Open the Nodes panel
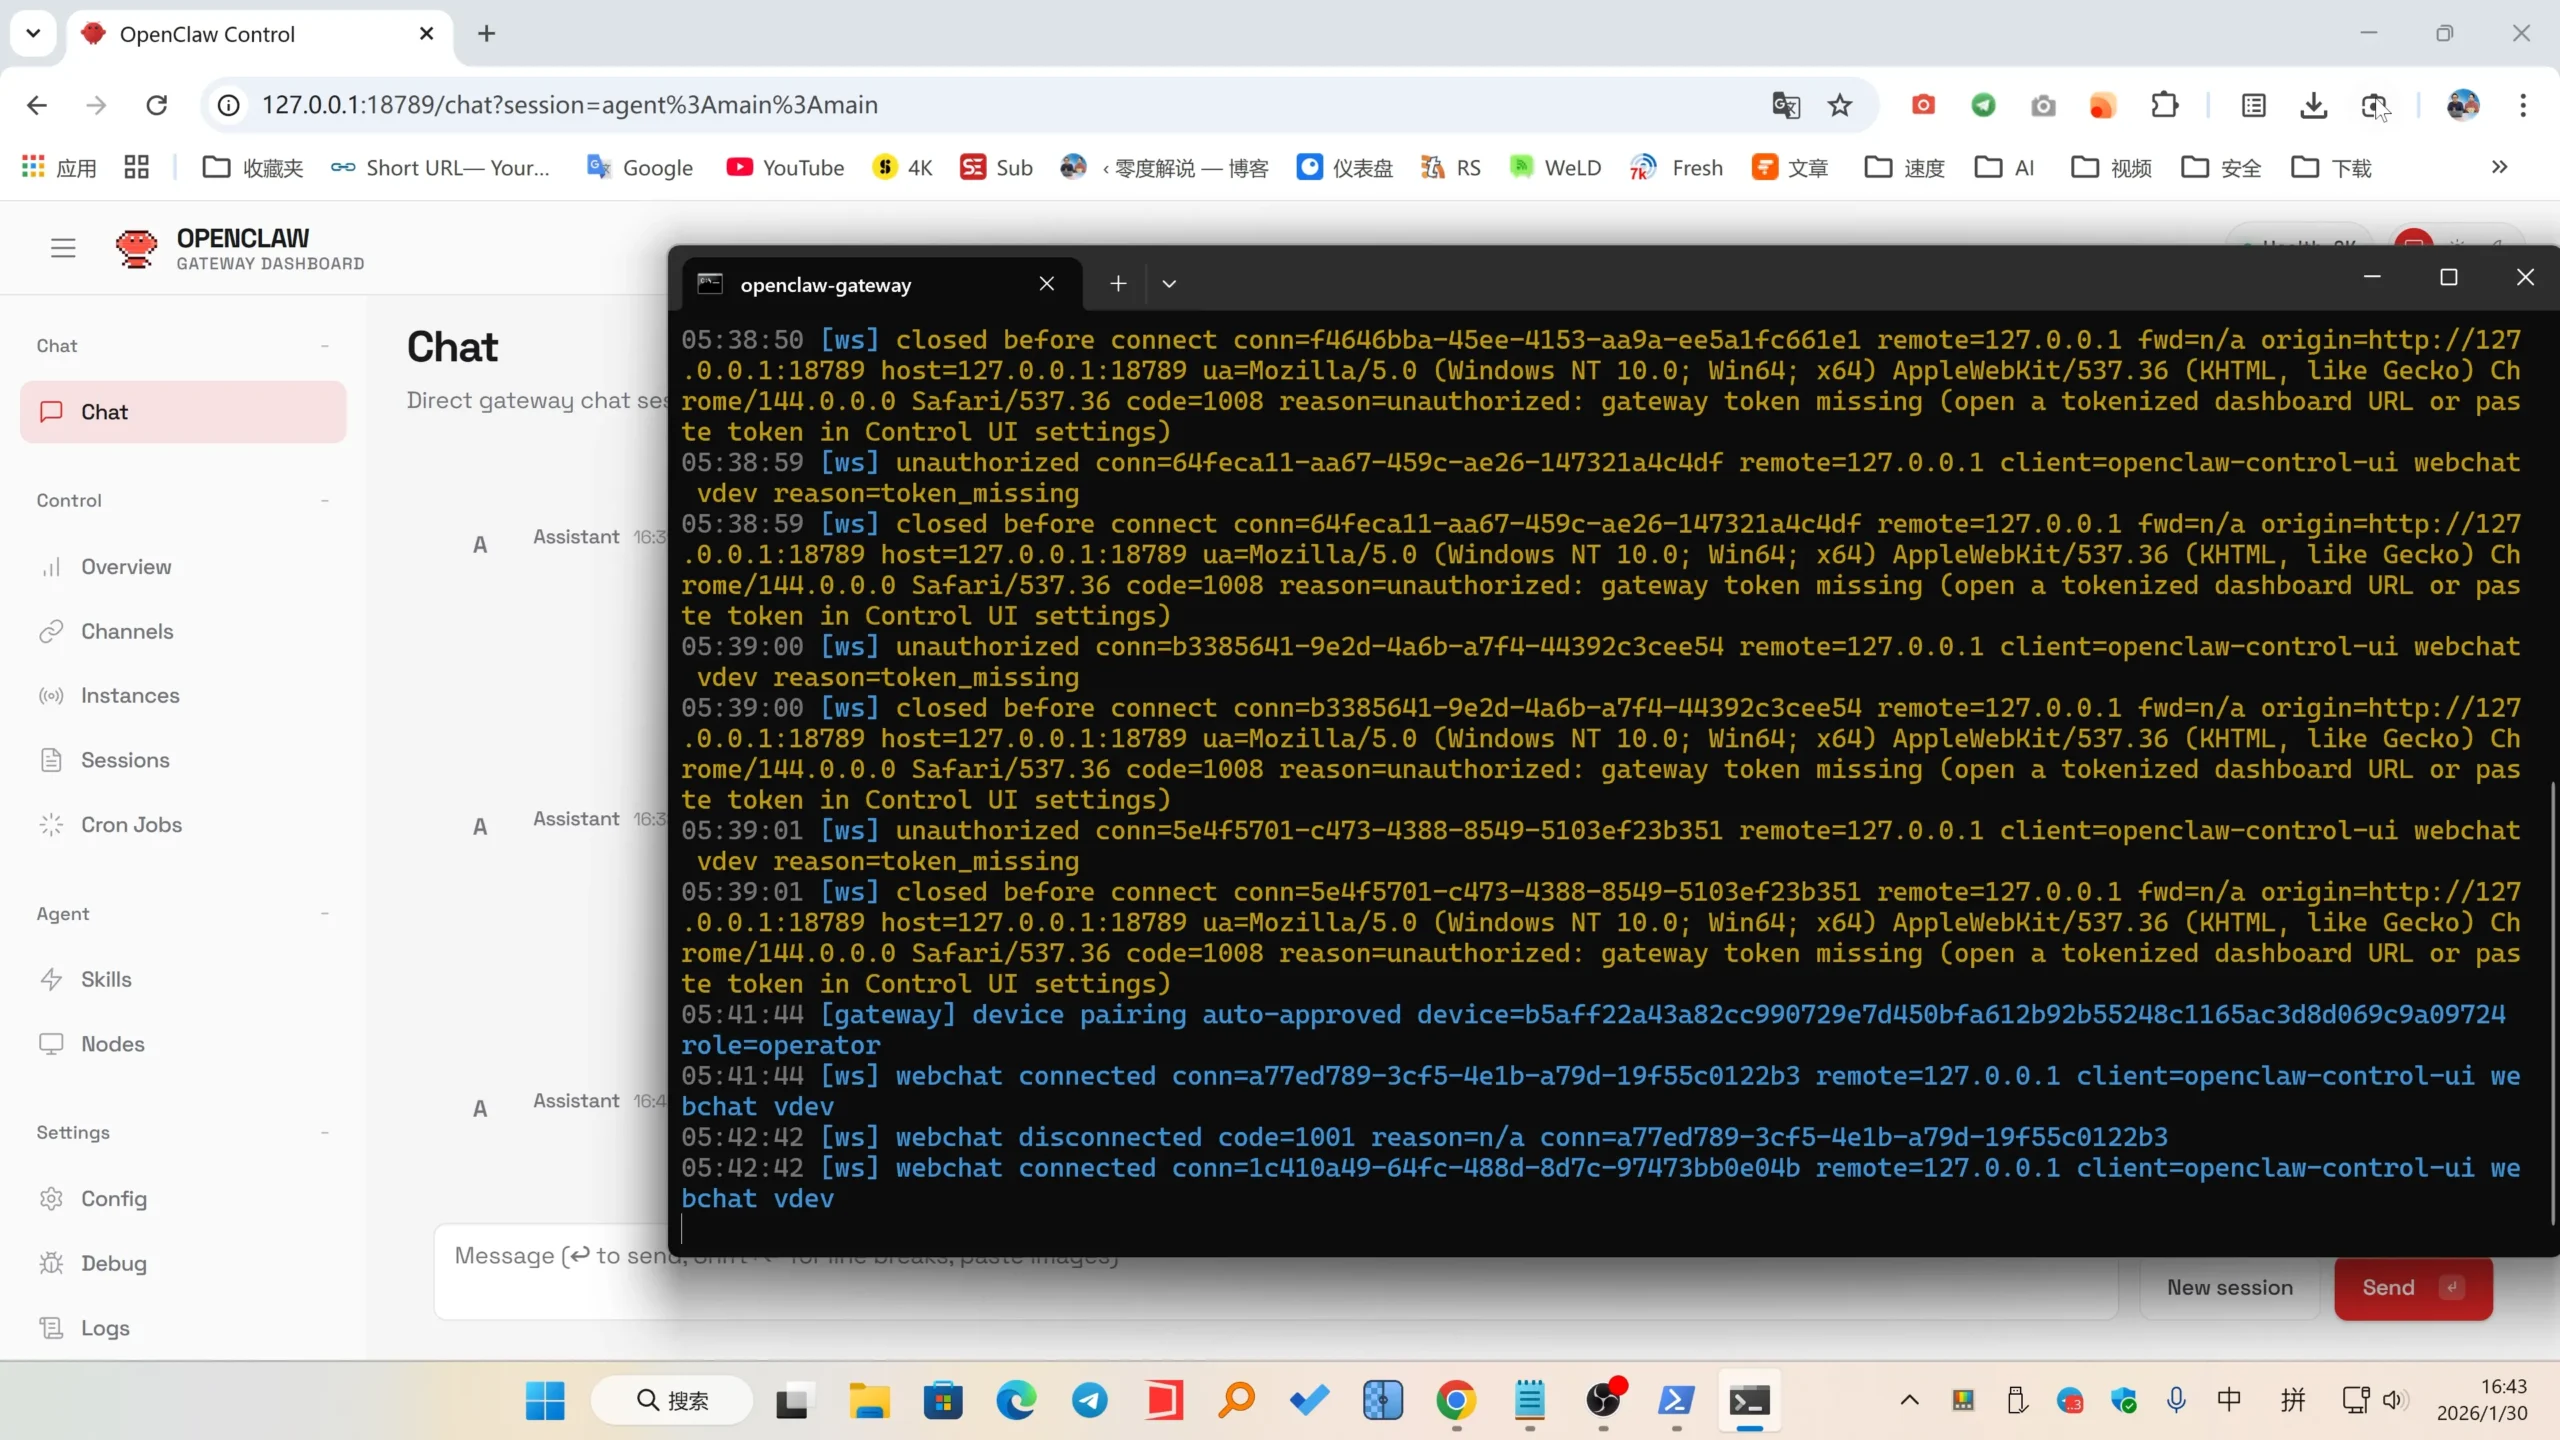The width and height of the screenshot is (2560, 1440). pyautogui.click(x=112, y=1044)
